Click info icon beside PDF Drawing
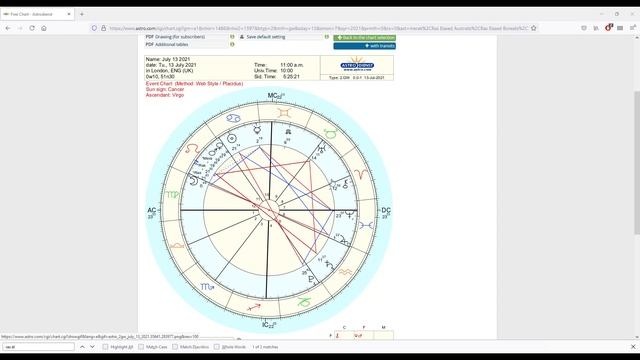640x360 pixels. 232,37
